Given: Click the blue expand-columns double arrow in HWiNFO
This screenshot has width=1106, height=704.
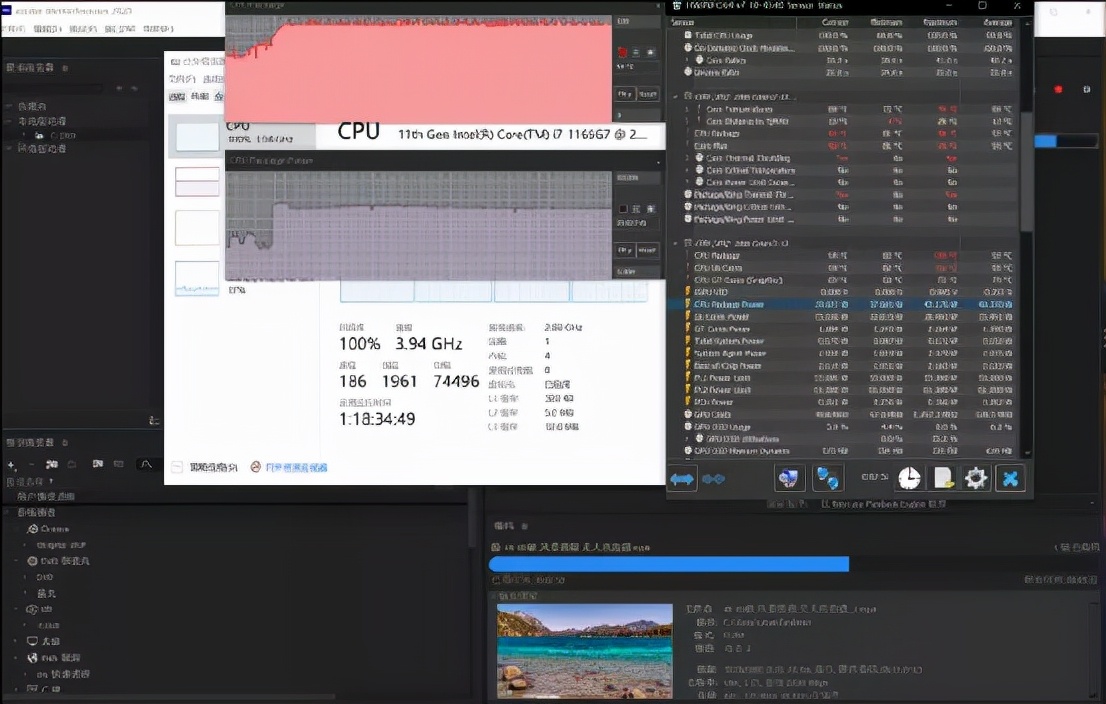Looking at the screenshot, I should 682,479.
